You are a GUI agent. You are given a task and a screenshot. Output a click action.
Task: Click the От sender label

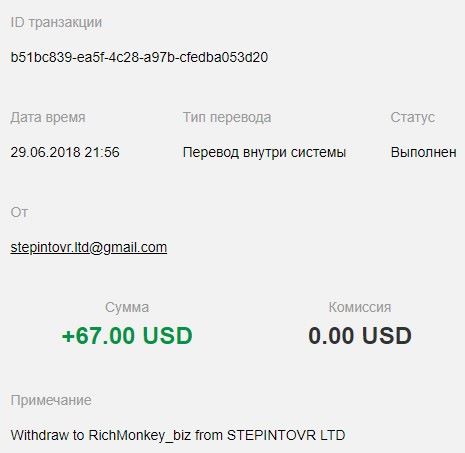click(x=19, y=212)
